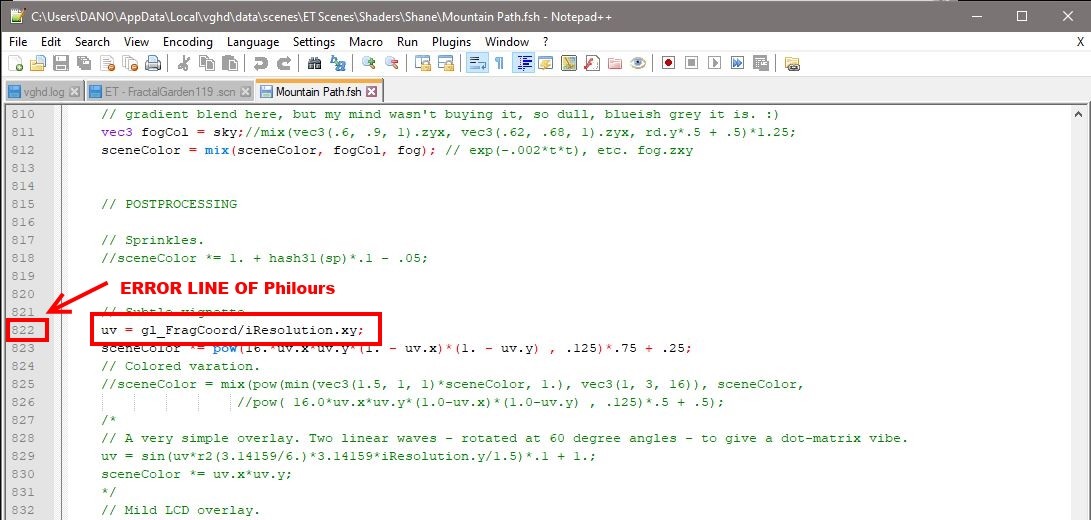The width and height of the screenshot is (1091, 520).
Task: Toggle file monitoring eye icon
Action: pyautogui.click(x=638, y=63)
